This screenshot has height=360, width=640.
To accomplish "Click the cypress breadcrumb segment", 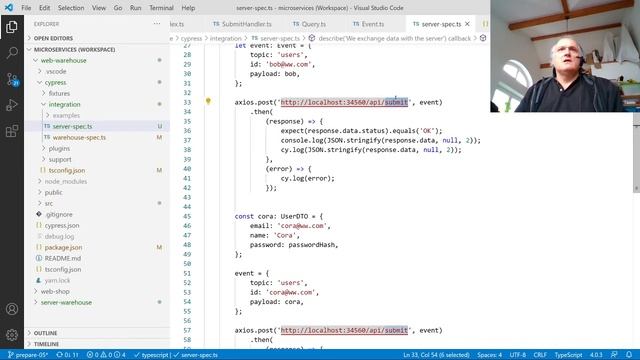I will pos(191,38).
